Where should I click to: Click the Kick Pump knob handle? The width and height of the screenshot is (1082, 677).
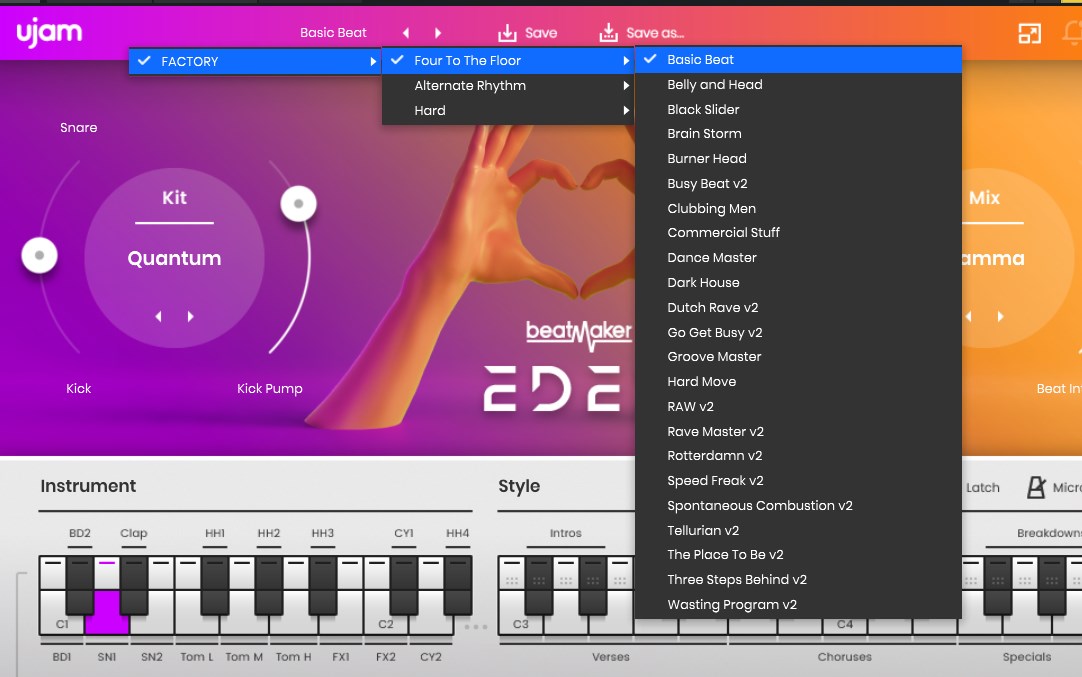point(298,204)
